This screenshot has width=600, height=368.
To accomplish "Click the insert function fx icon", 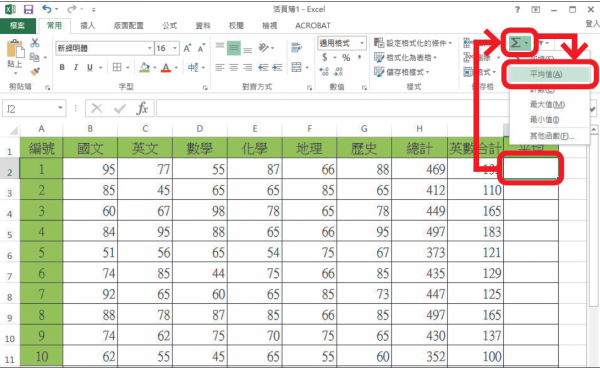I will (x=142, y=109).
